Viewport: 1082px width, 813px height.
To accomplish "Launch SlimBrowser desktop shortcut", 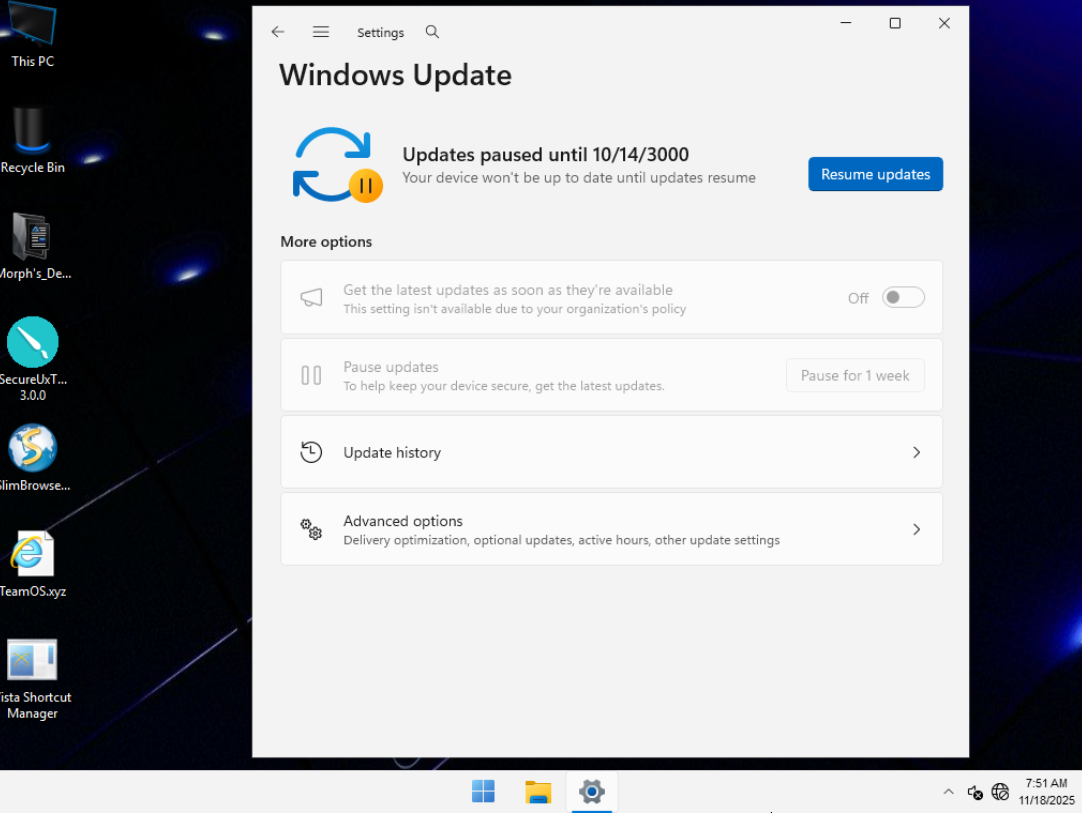I will [x=33, y=449].
